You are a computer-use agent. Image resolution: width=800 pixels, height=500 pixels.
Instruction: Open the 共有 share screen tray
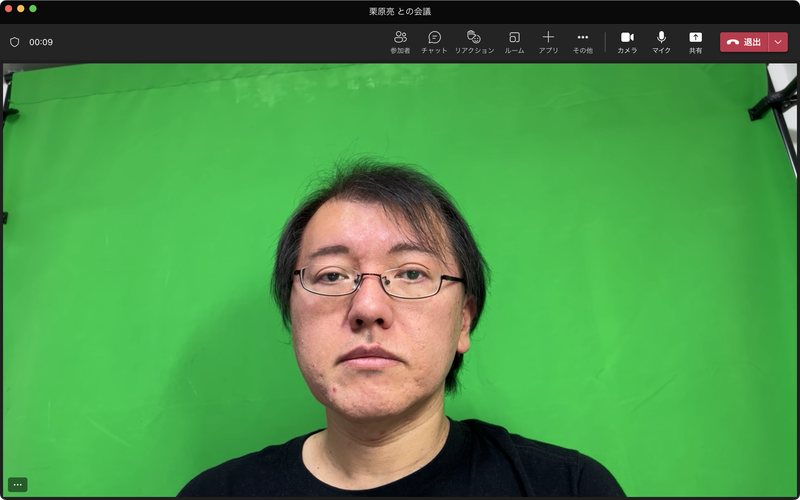(695, 42)
